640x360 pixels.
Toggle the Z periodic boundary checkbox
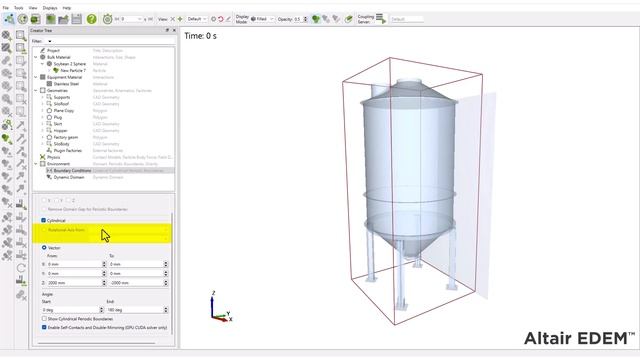[69, 200]
